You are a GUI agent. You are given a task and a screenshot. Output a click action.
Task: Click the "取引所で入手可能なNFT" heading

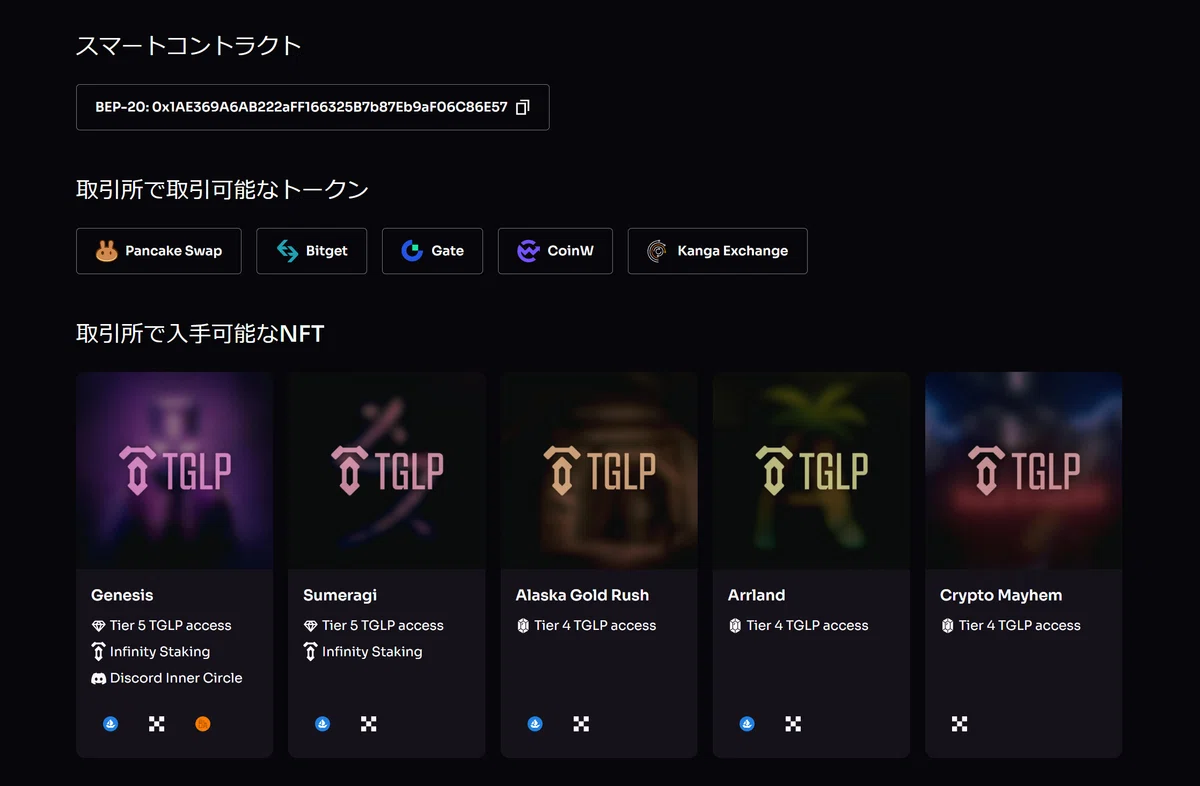tap(200, 333)
